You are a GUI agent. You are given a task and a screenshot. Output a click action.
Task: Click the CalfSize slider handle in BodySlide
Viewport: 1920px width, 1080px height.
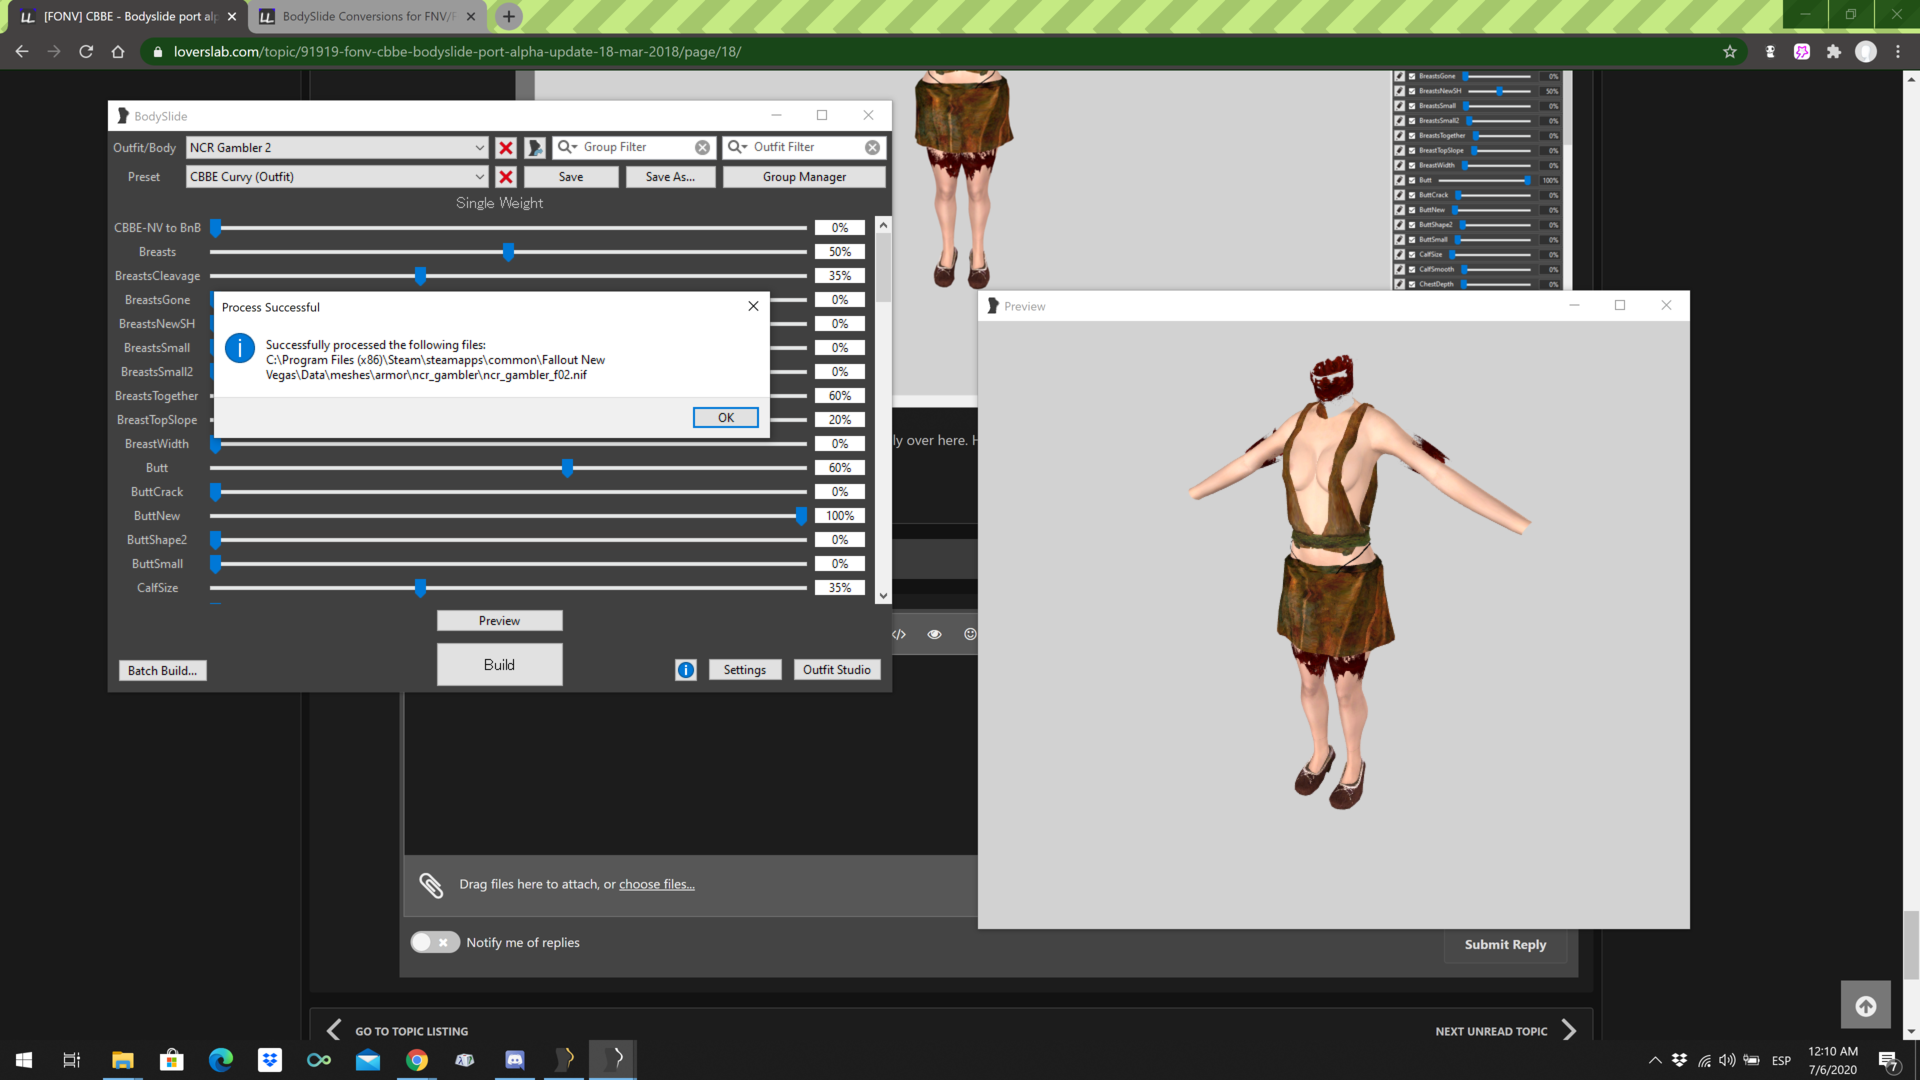[x=420, y=588]
